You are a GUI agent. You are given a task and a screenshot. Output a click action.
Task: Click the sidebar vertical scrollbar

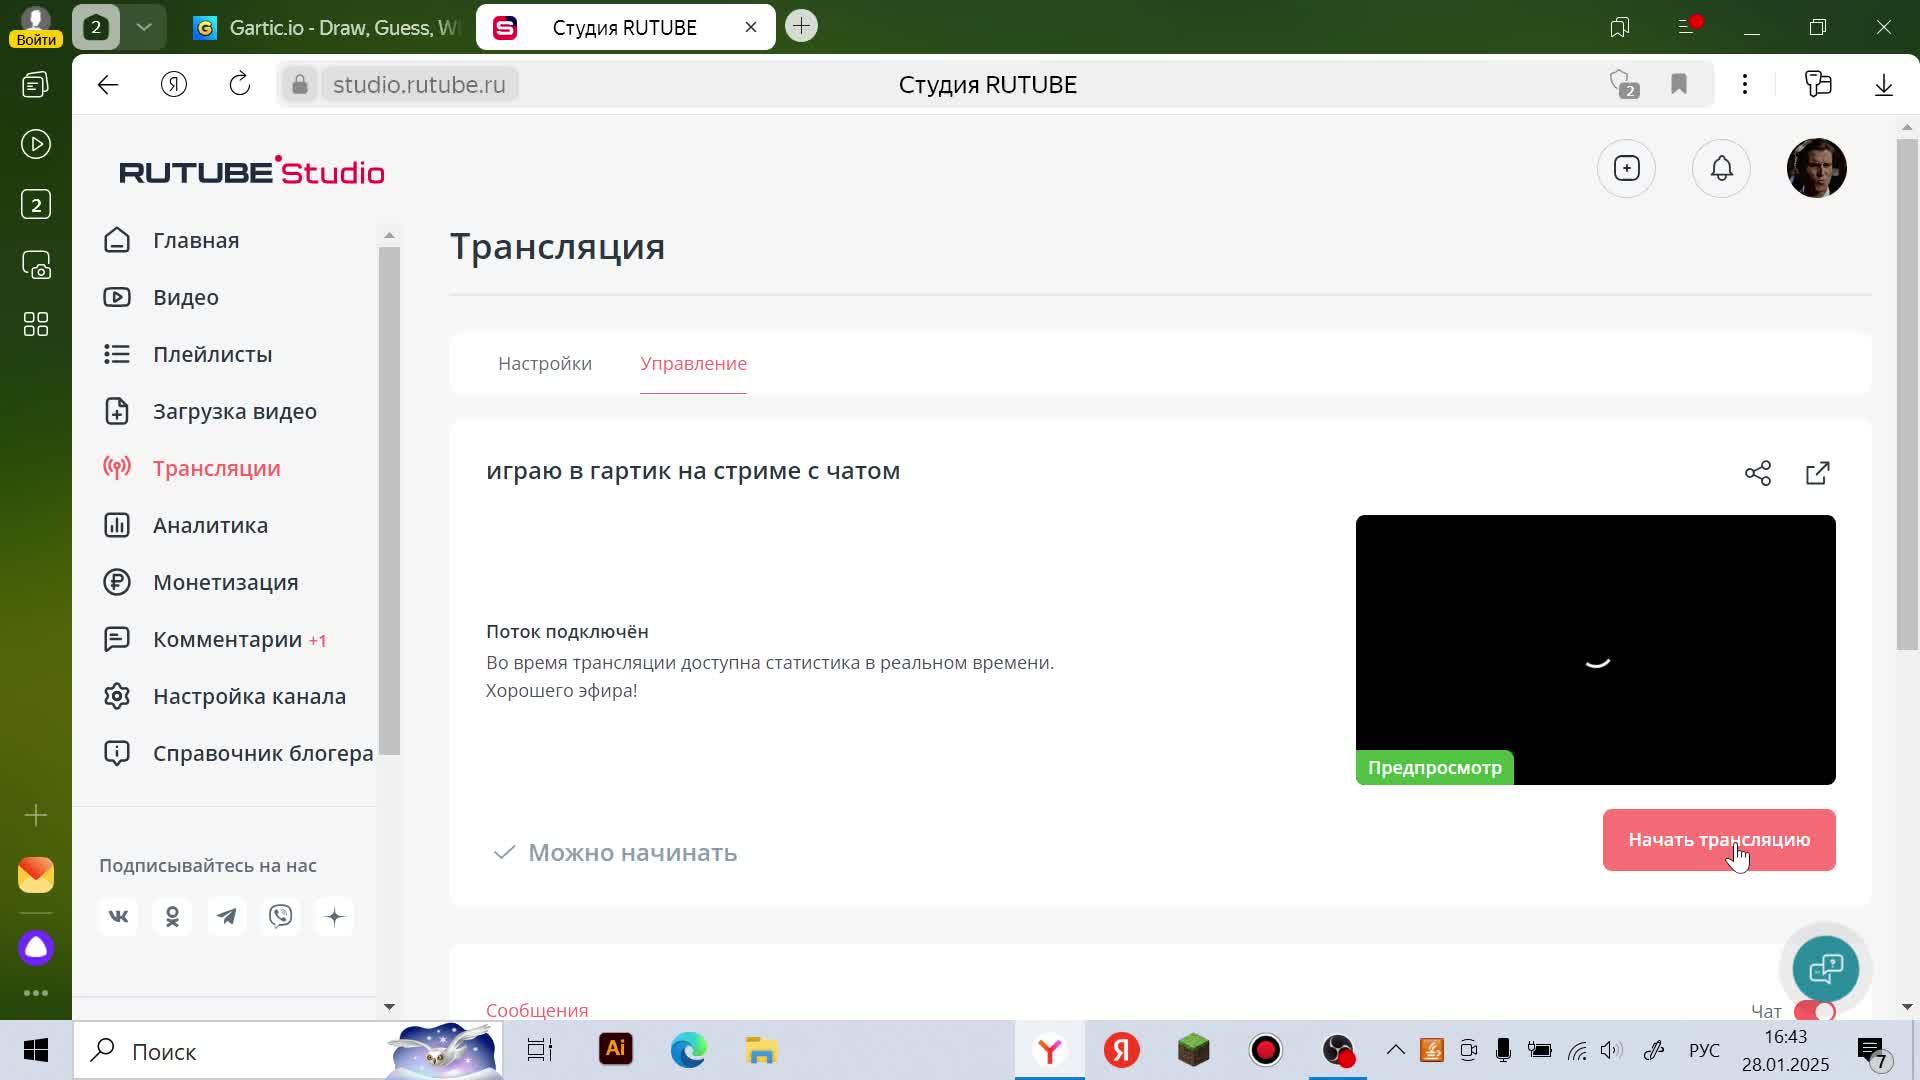(x=389, y=500)
